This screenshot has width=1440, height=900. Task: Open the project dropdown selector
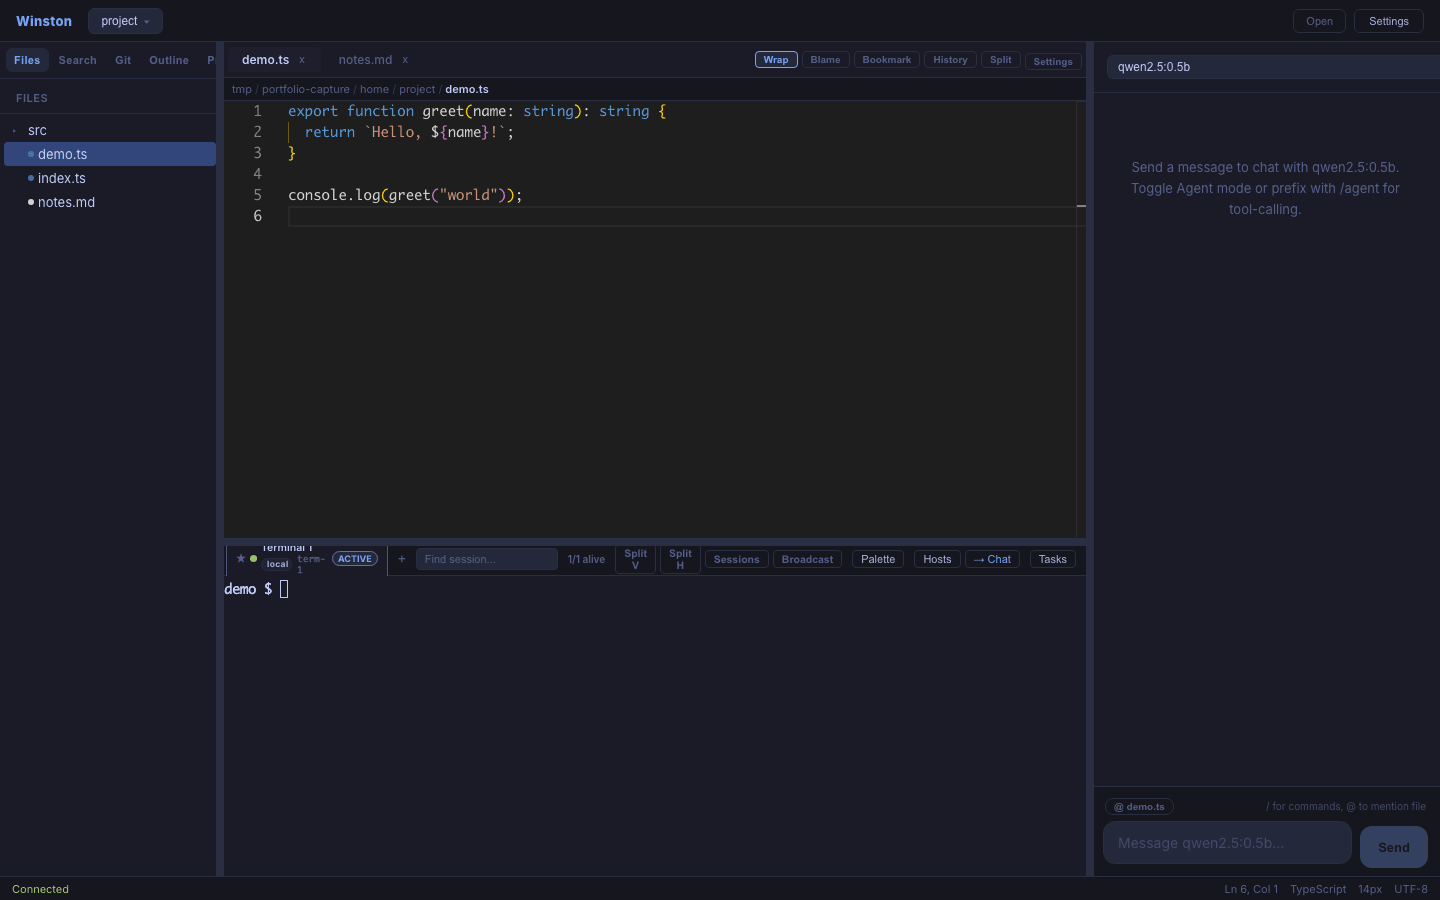click(125, 21)
